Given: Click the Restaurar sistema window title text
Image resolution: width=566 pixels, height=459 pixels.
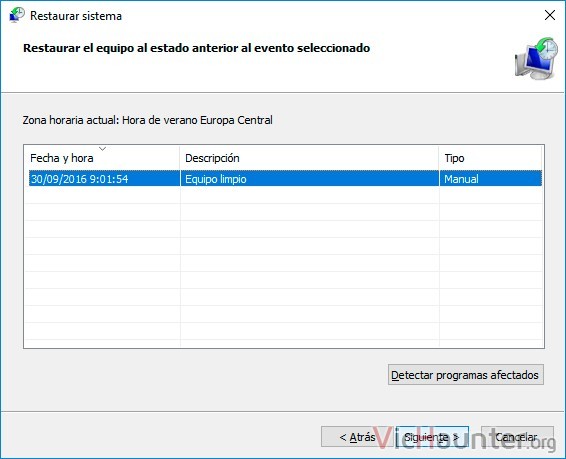Looking at the screenshot, I should 76,16.
